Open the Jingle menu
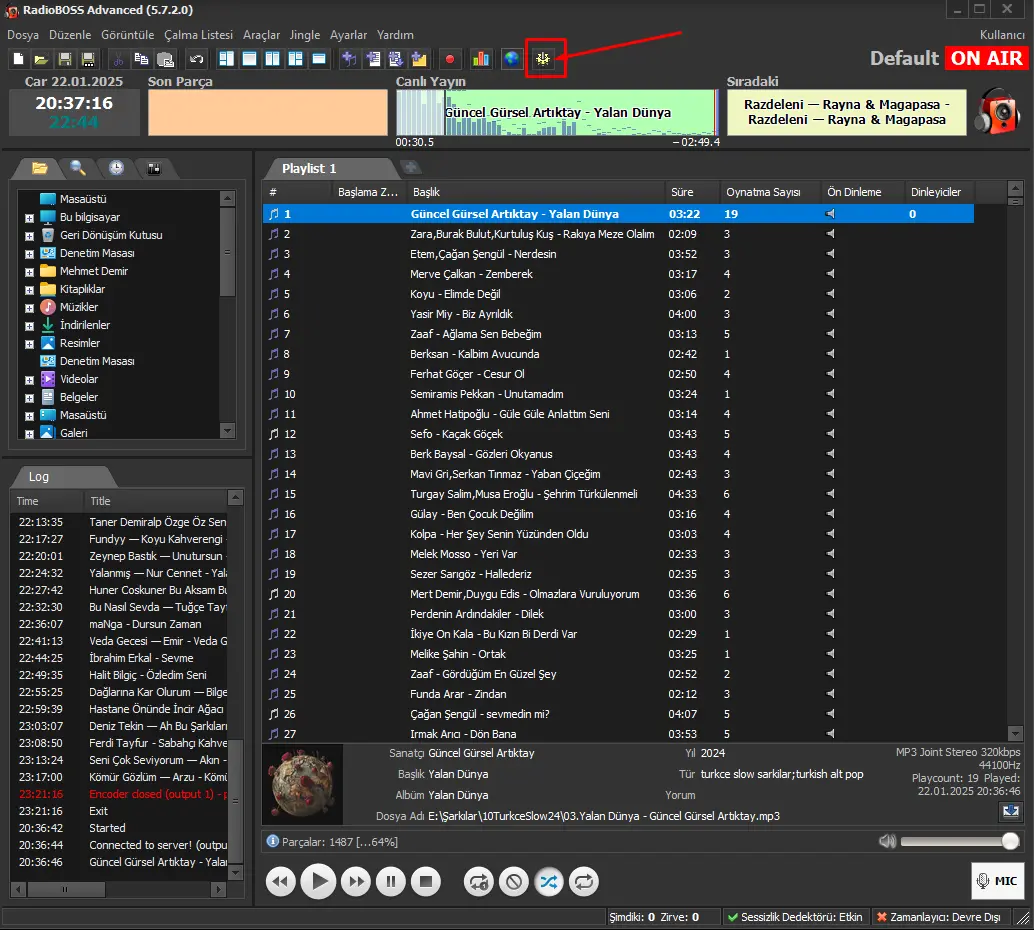The width and height of the screenshot is (1034, 930). click(x=305, y=35)
